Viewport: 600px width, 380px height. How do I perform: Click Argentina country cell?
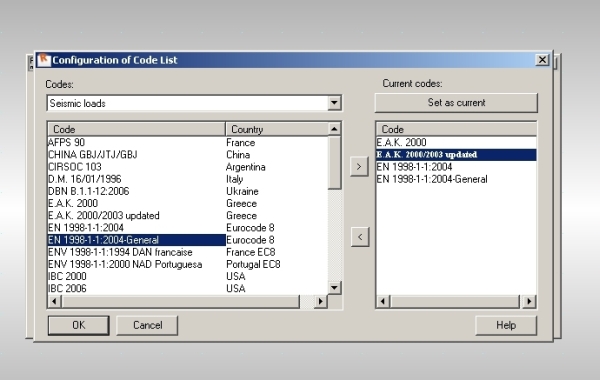click(x=246, y=167)
